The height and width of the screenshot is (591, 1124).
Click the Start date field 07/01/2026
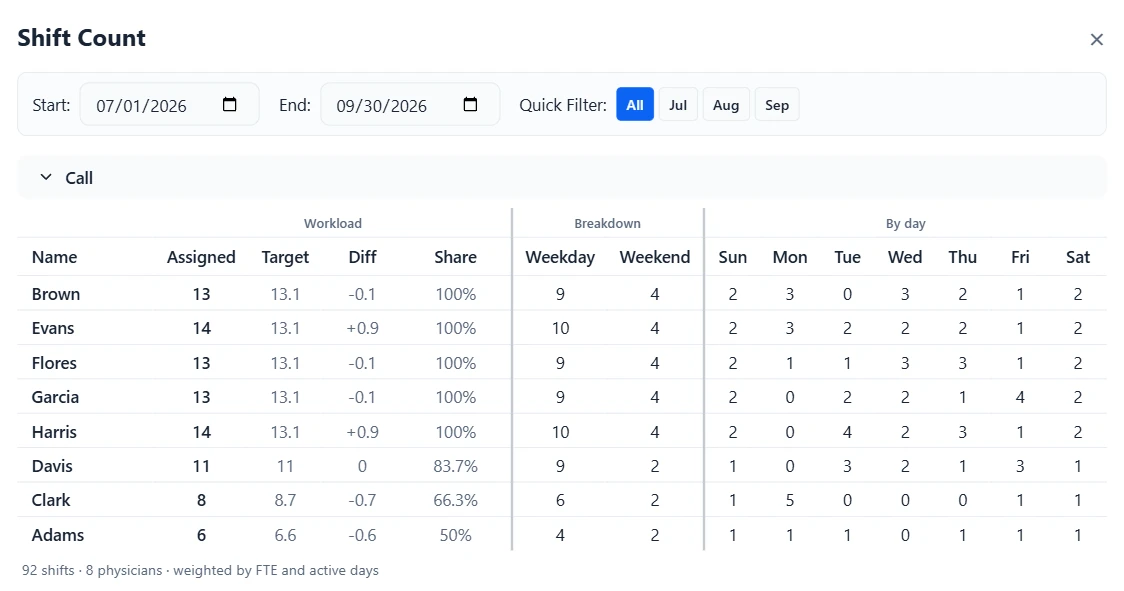point(169,105)
